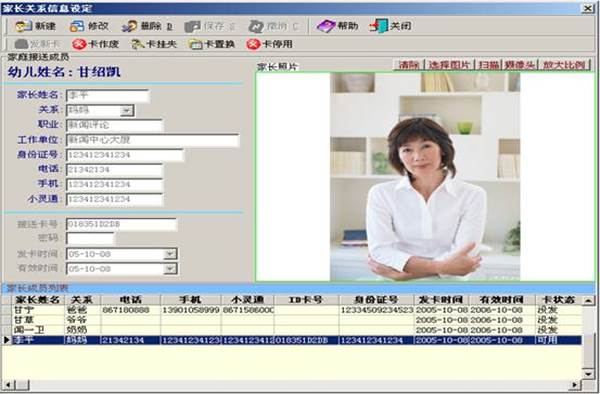Close the 家长关系信息设定 window with the X
Screen dimensions: 600x394
pos(587,8)
